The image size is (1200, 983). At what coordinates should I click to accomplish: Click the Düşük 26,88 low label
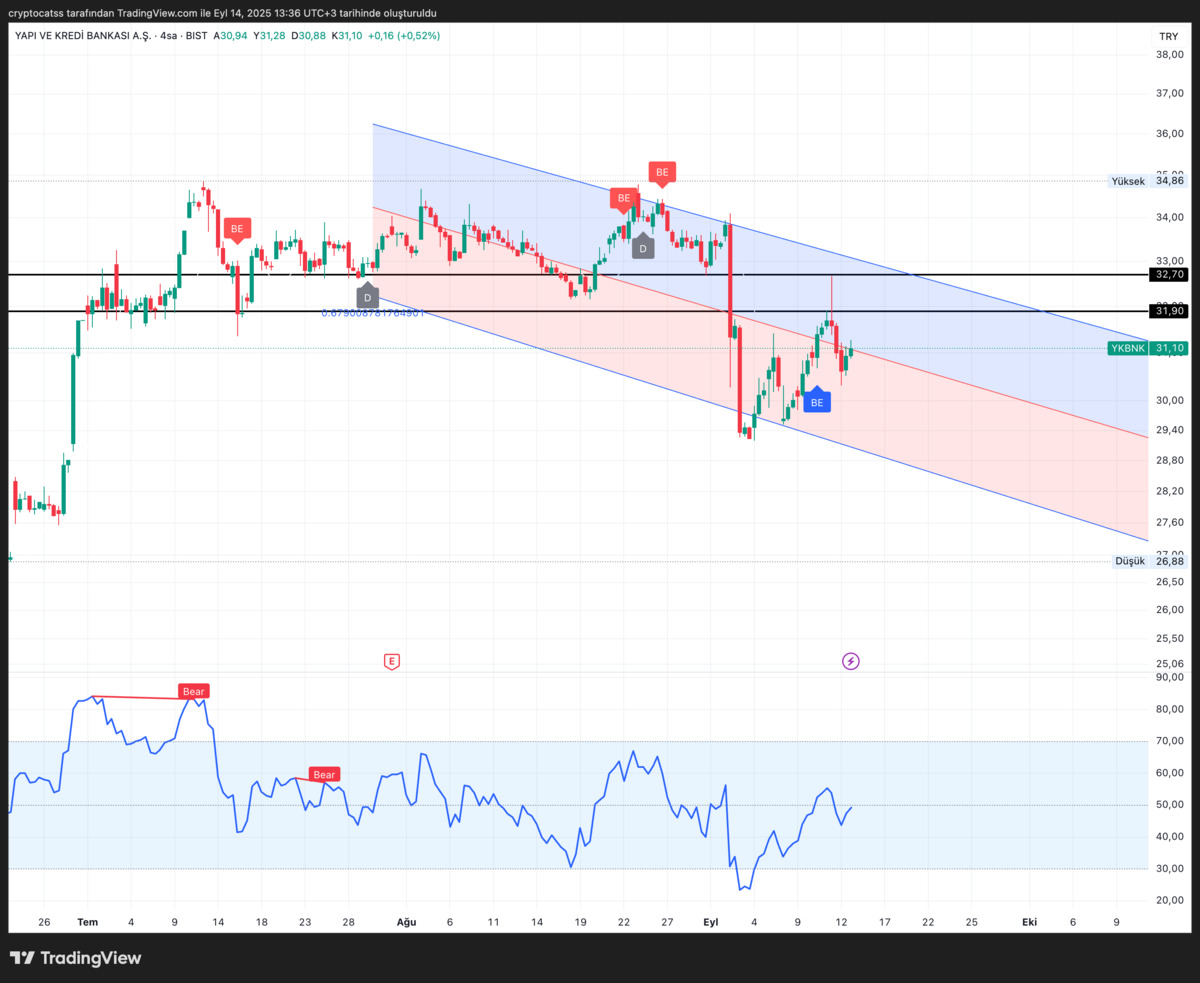pyautogui.click(x=1149, y=561)
